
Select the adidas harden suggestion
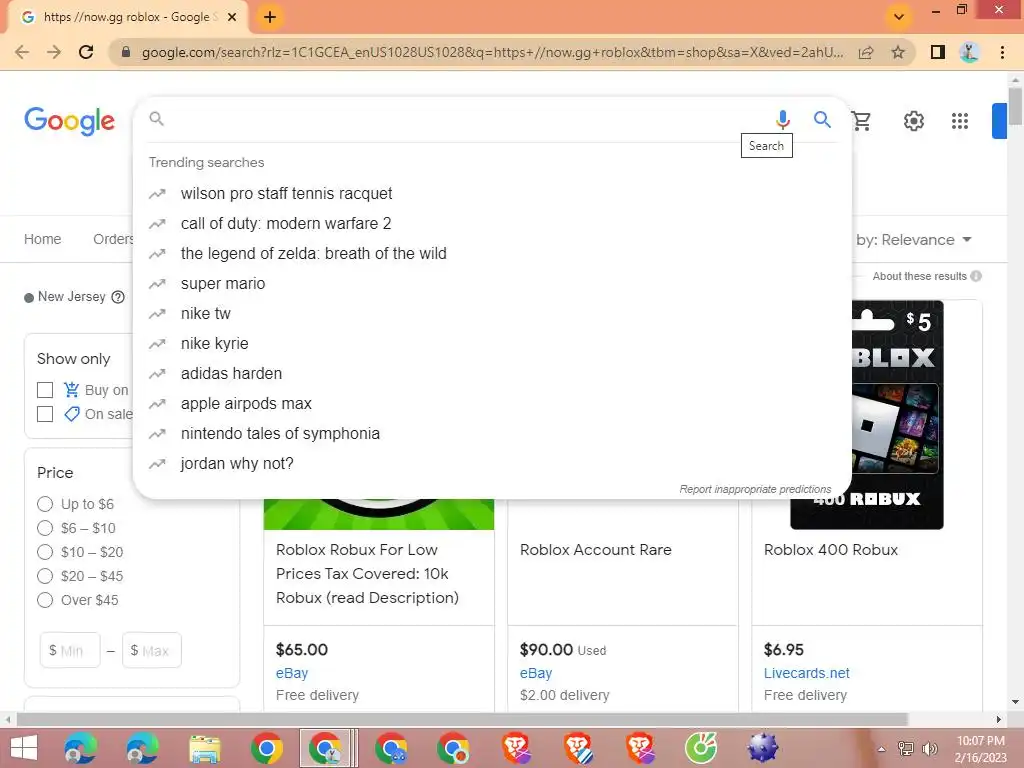tap(492, 374)
